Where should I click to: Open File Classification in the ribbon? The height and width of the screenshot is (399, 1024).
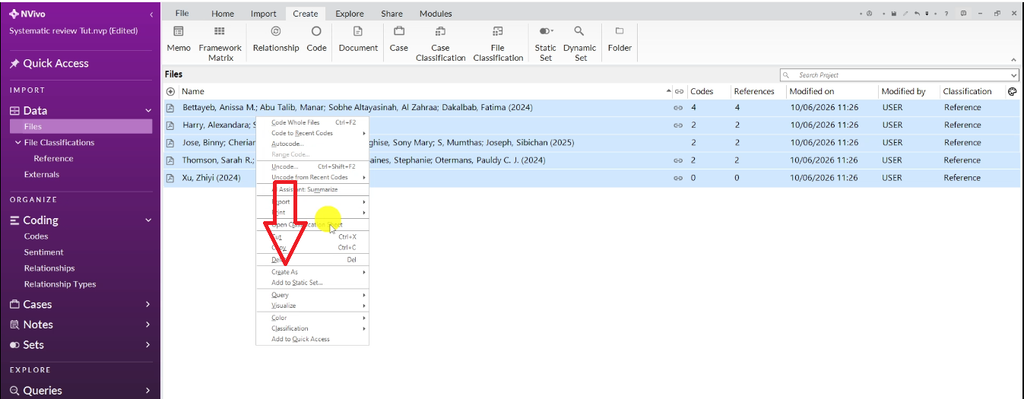tap(498, 43)
